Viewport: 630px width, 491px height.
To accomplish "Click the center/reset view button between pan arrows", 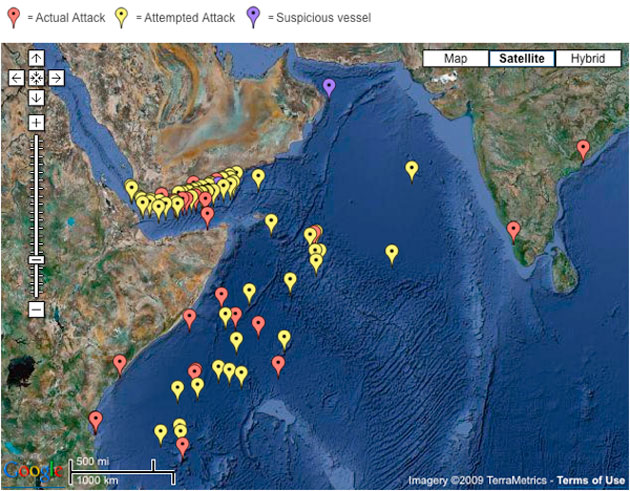I will point(36,78).
